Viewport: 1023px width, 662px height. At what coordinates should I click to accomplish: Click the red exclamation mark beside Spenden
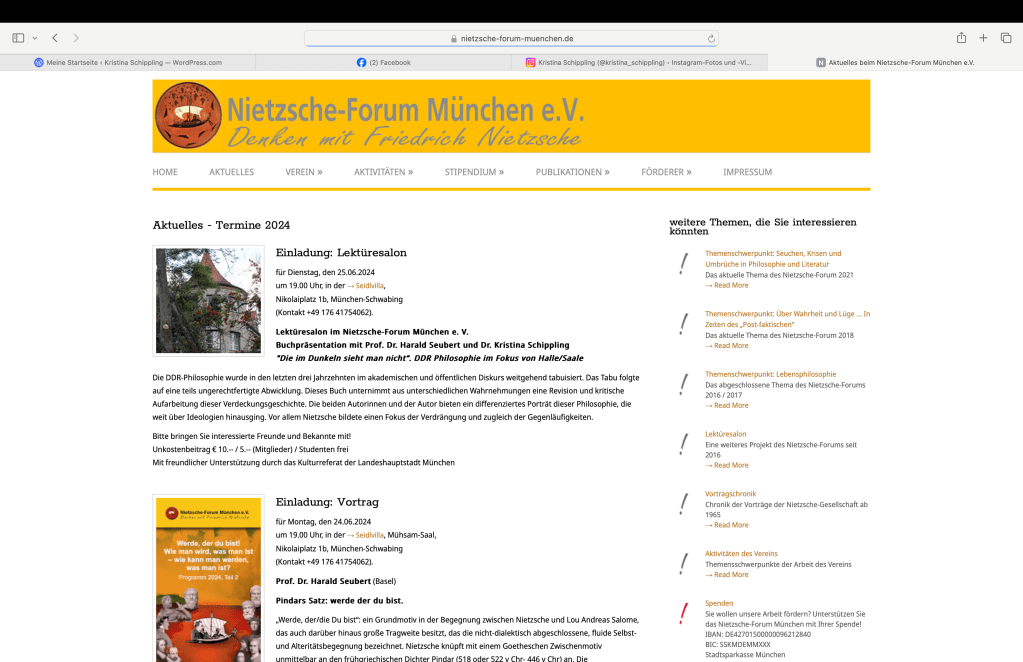pos(684,612)
